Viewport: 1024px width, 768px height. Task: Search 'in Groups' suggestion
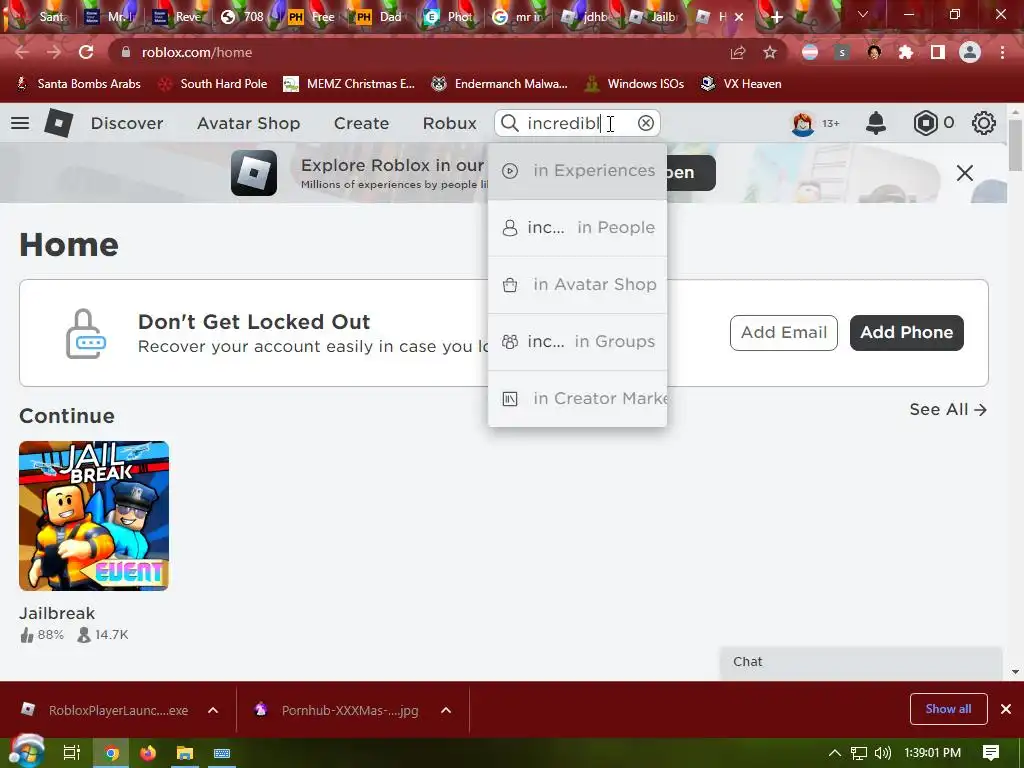point(577,342)
